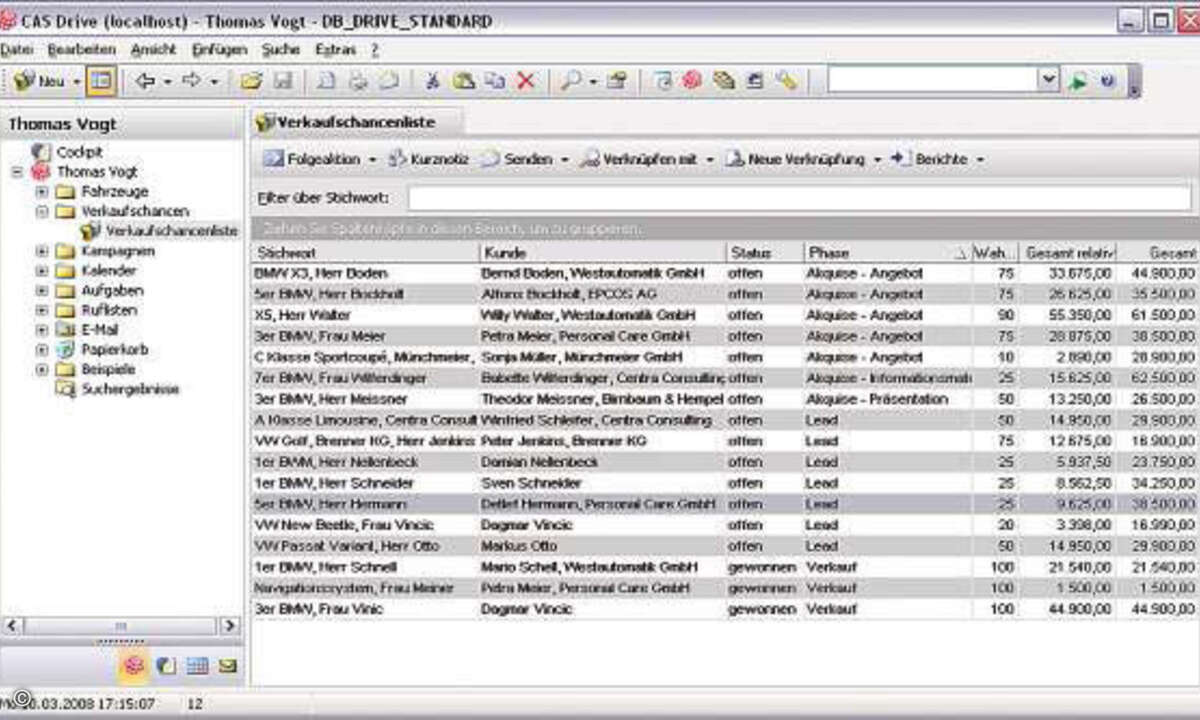Click the Kurznotiz button
The height and width of the screenshot is (720, 1200).
coord(428,159)
